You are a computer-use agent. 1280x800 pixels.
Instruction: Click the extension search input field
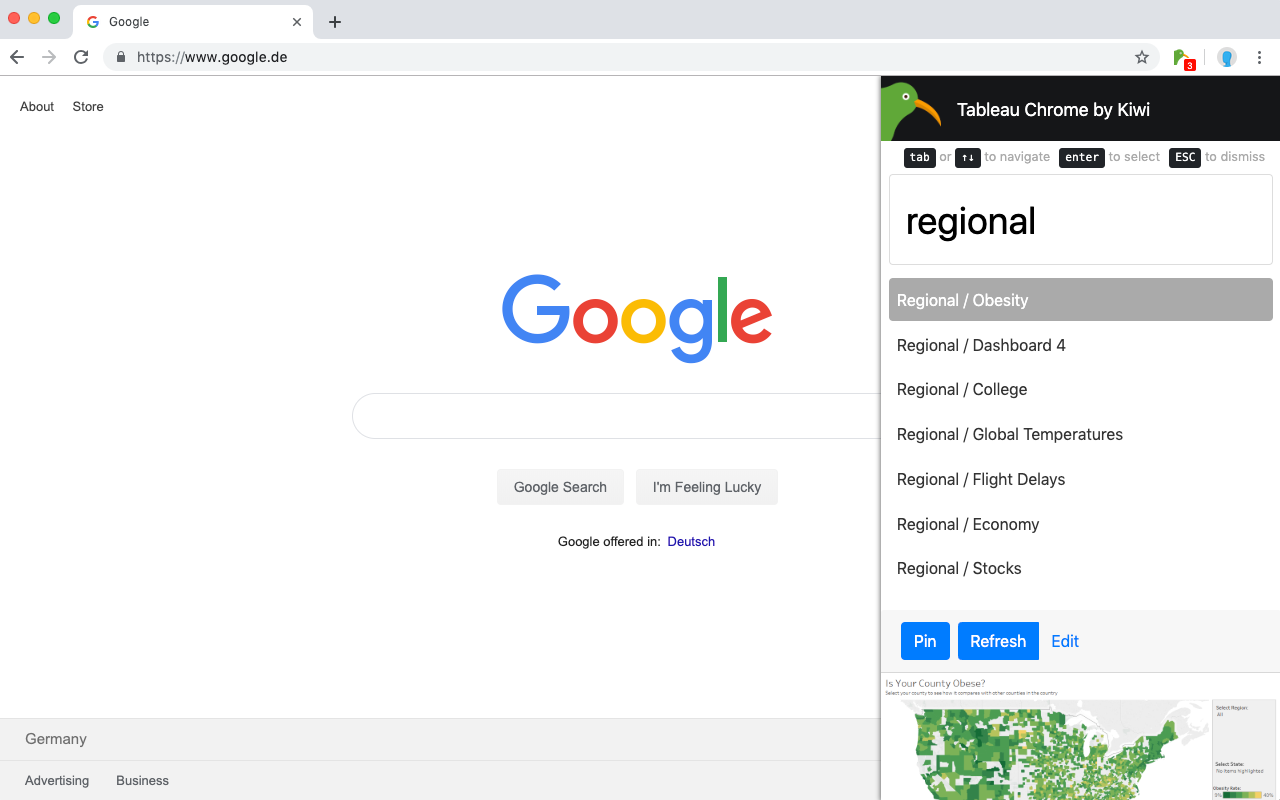pyautogui.click(x=1080, y=219)
